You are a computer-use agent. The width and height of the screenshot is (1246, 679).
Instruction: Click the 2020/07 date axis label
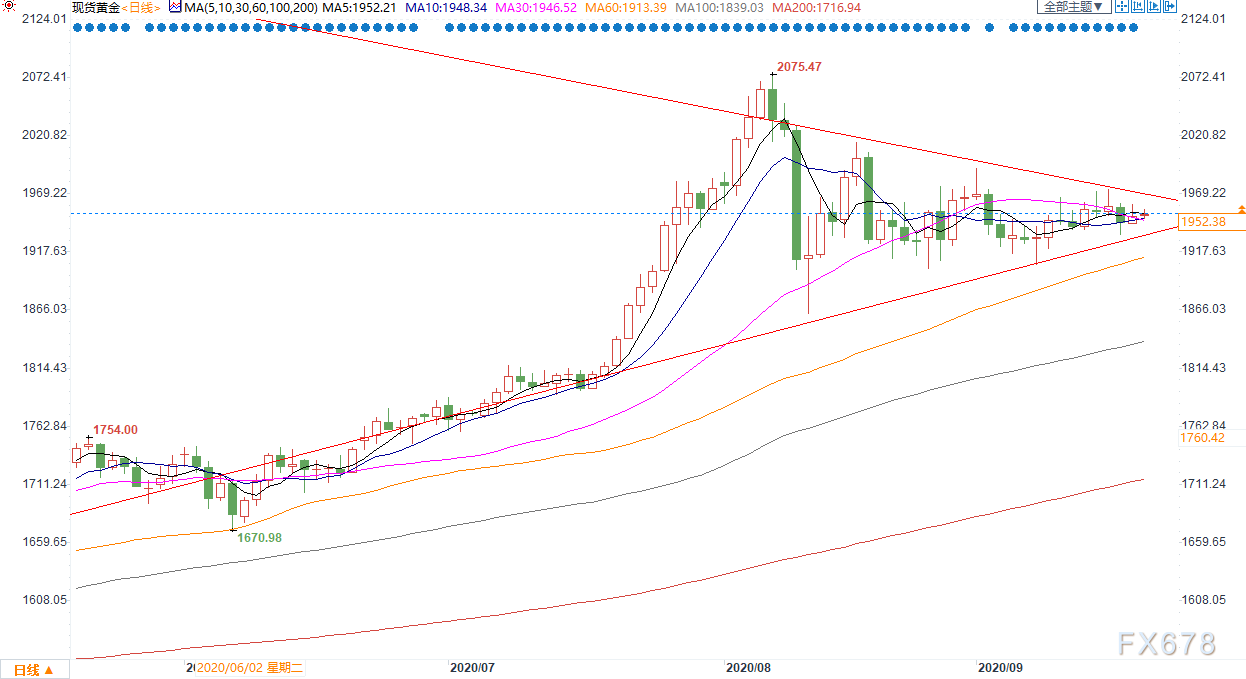coord(472,667)
